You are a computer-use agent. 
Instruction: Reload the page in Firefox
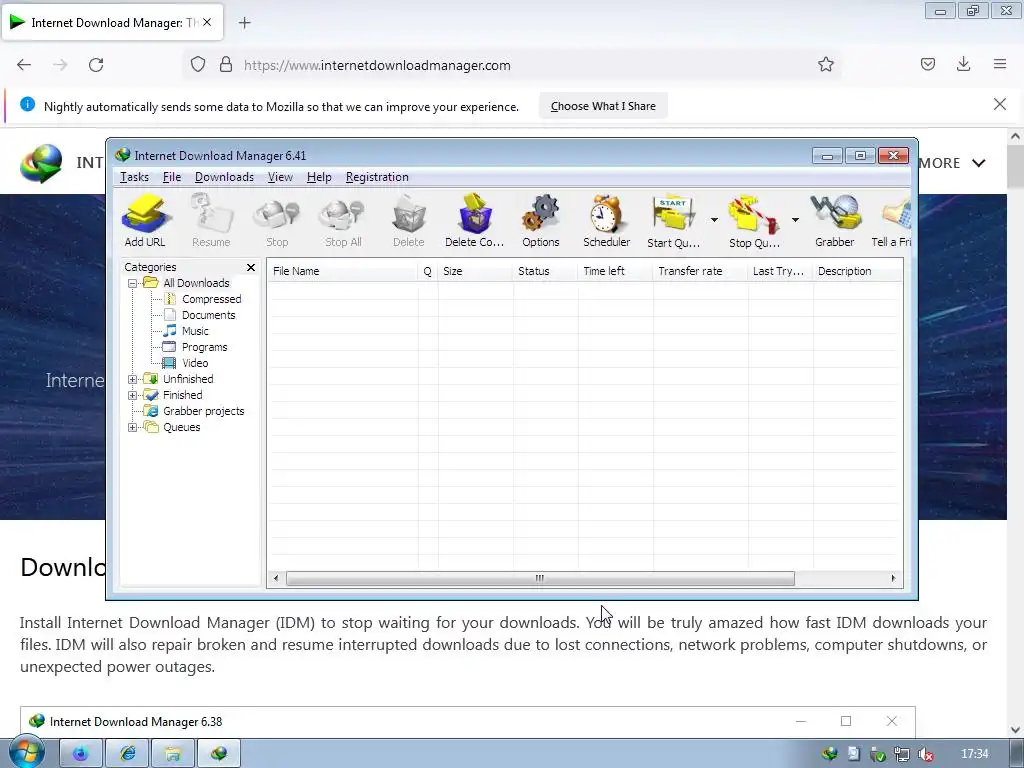[96, 65]
